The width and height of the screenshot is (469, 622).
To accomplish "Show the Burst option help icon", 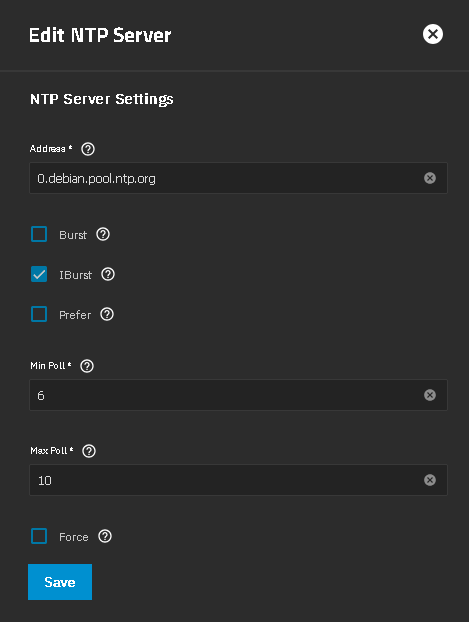I will (x=103, y=234).
